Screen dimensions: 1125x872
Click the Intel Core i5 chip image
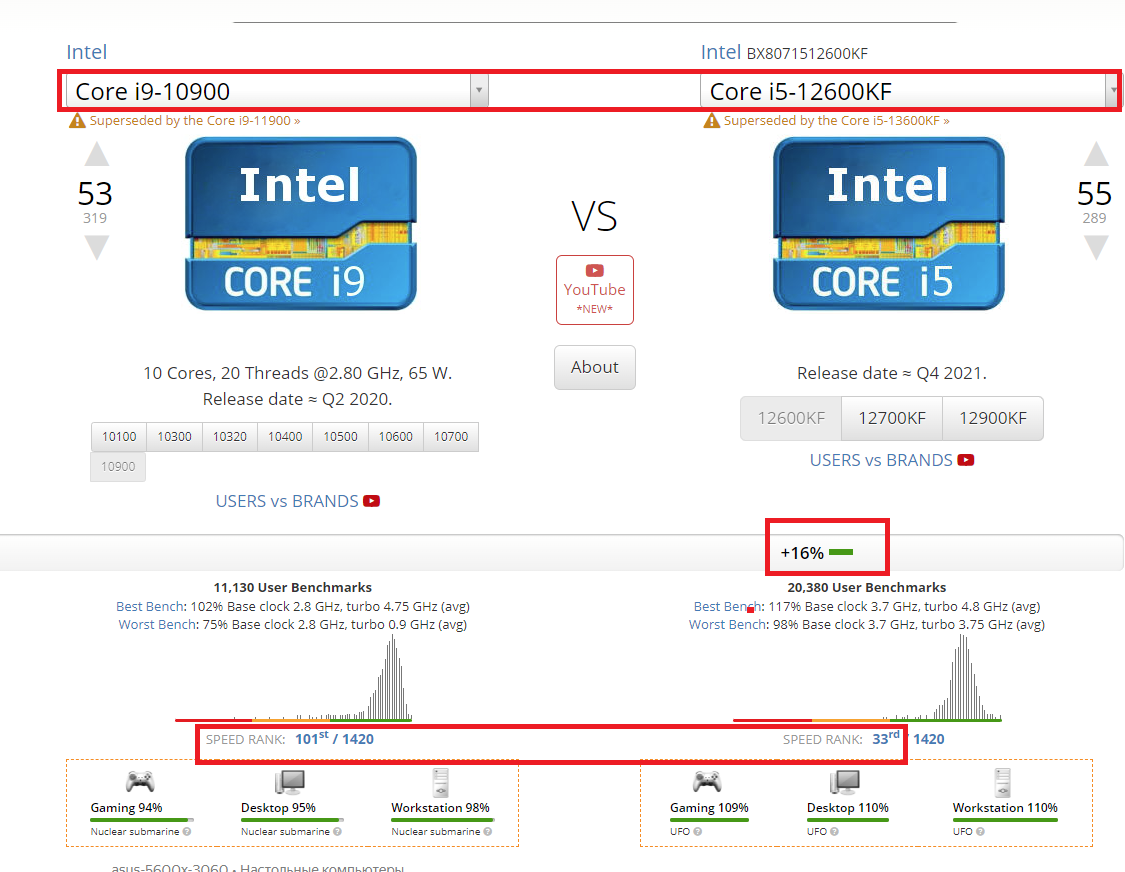click(888, 224)
